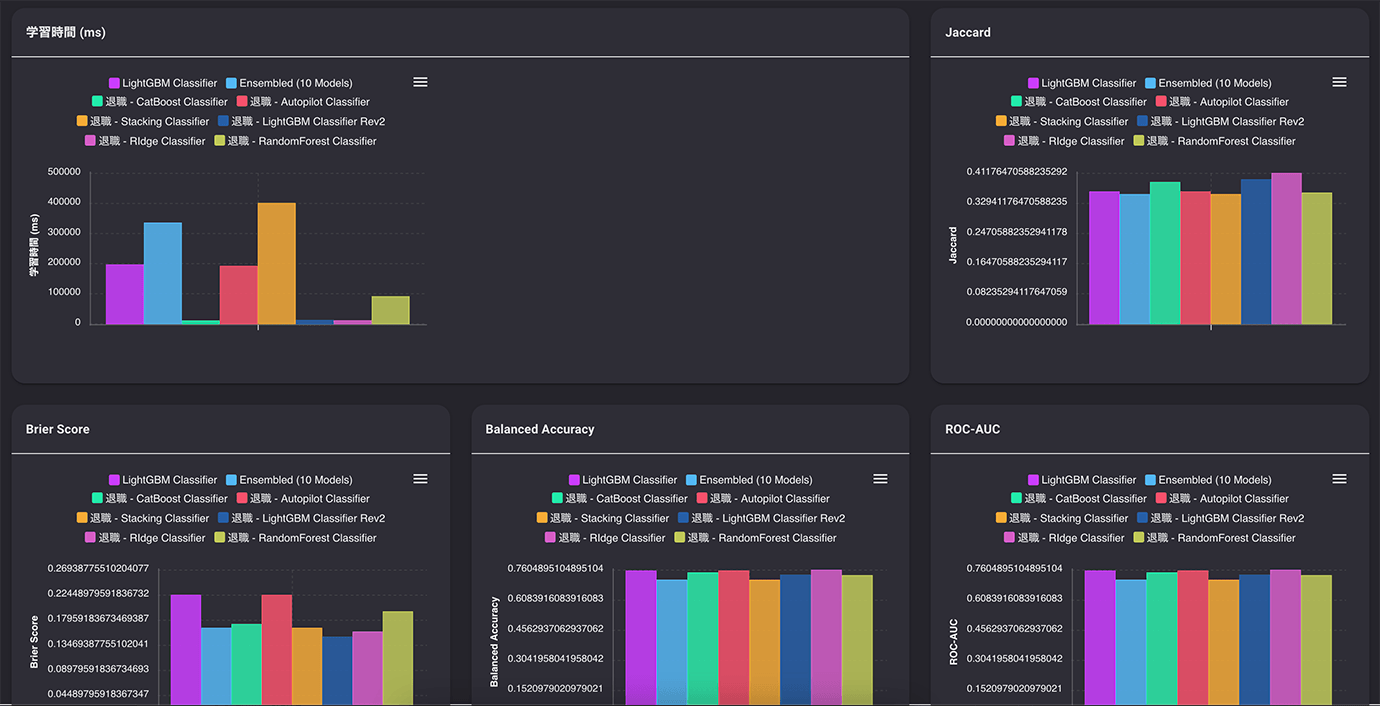Toggle RandomForest Classifier in ROC-AUC legend
The height and width of the screenshot is (706, 1380).
(1215, 538)
